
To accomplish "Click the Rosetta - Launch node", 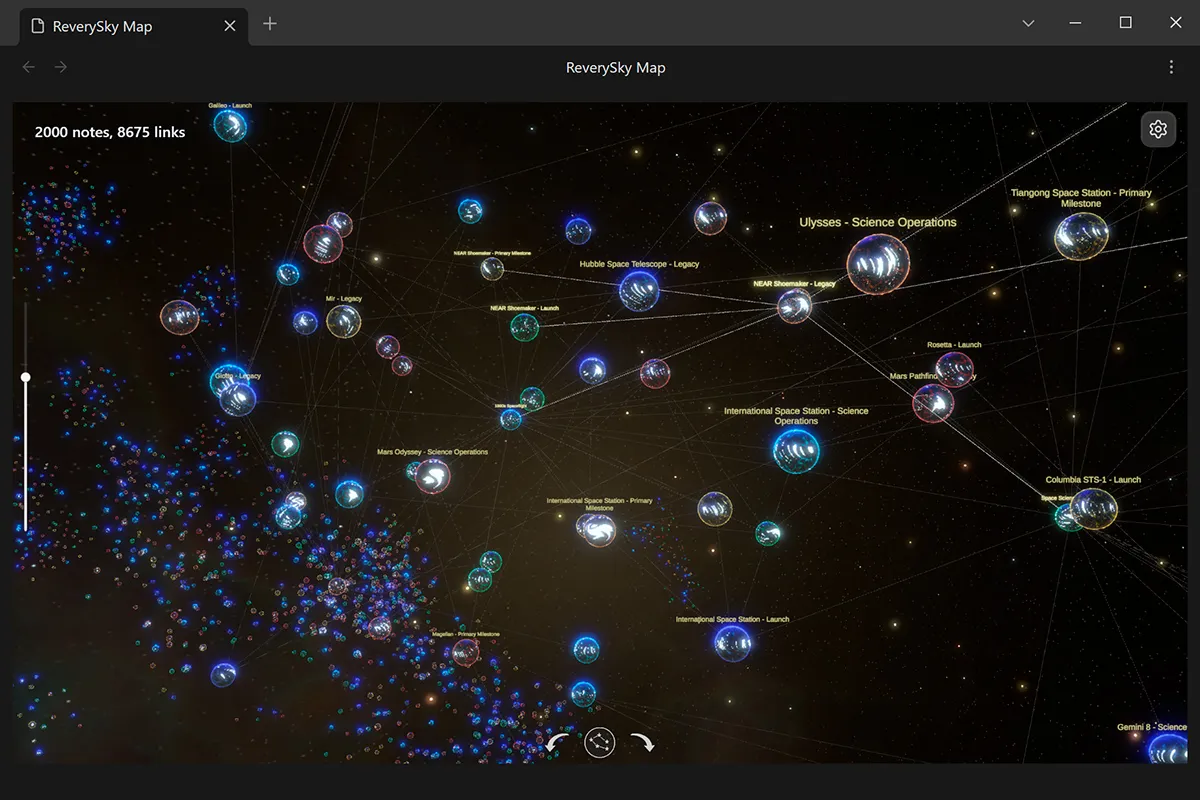I will pos(955,369).
